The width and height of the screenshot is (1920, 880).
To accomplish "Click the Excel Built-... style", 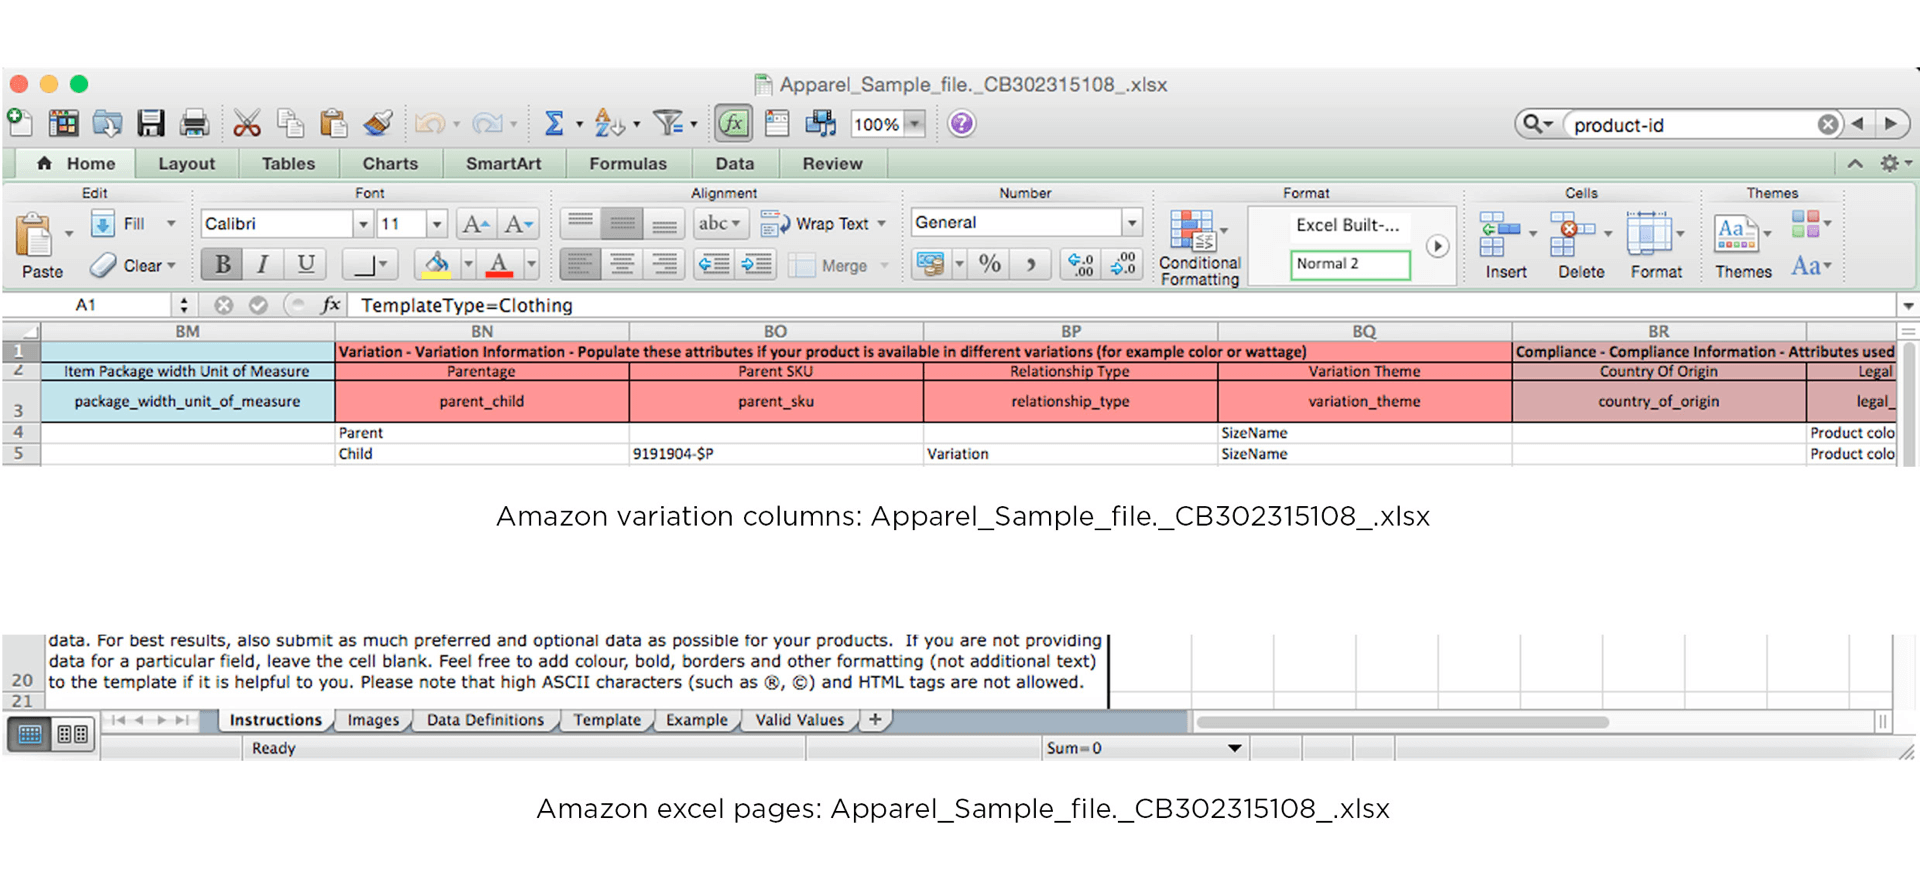I will tap(1347, 225).
